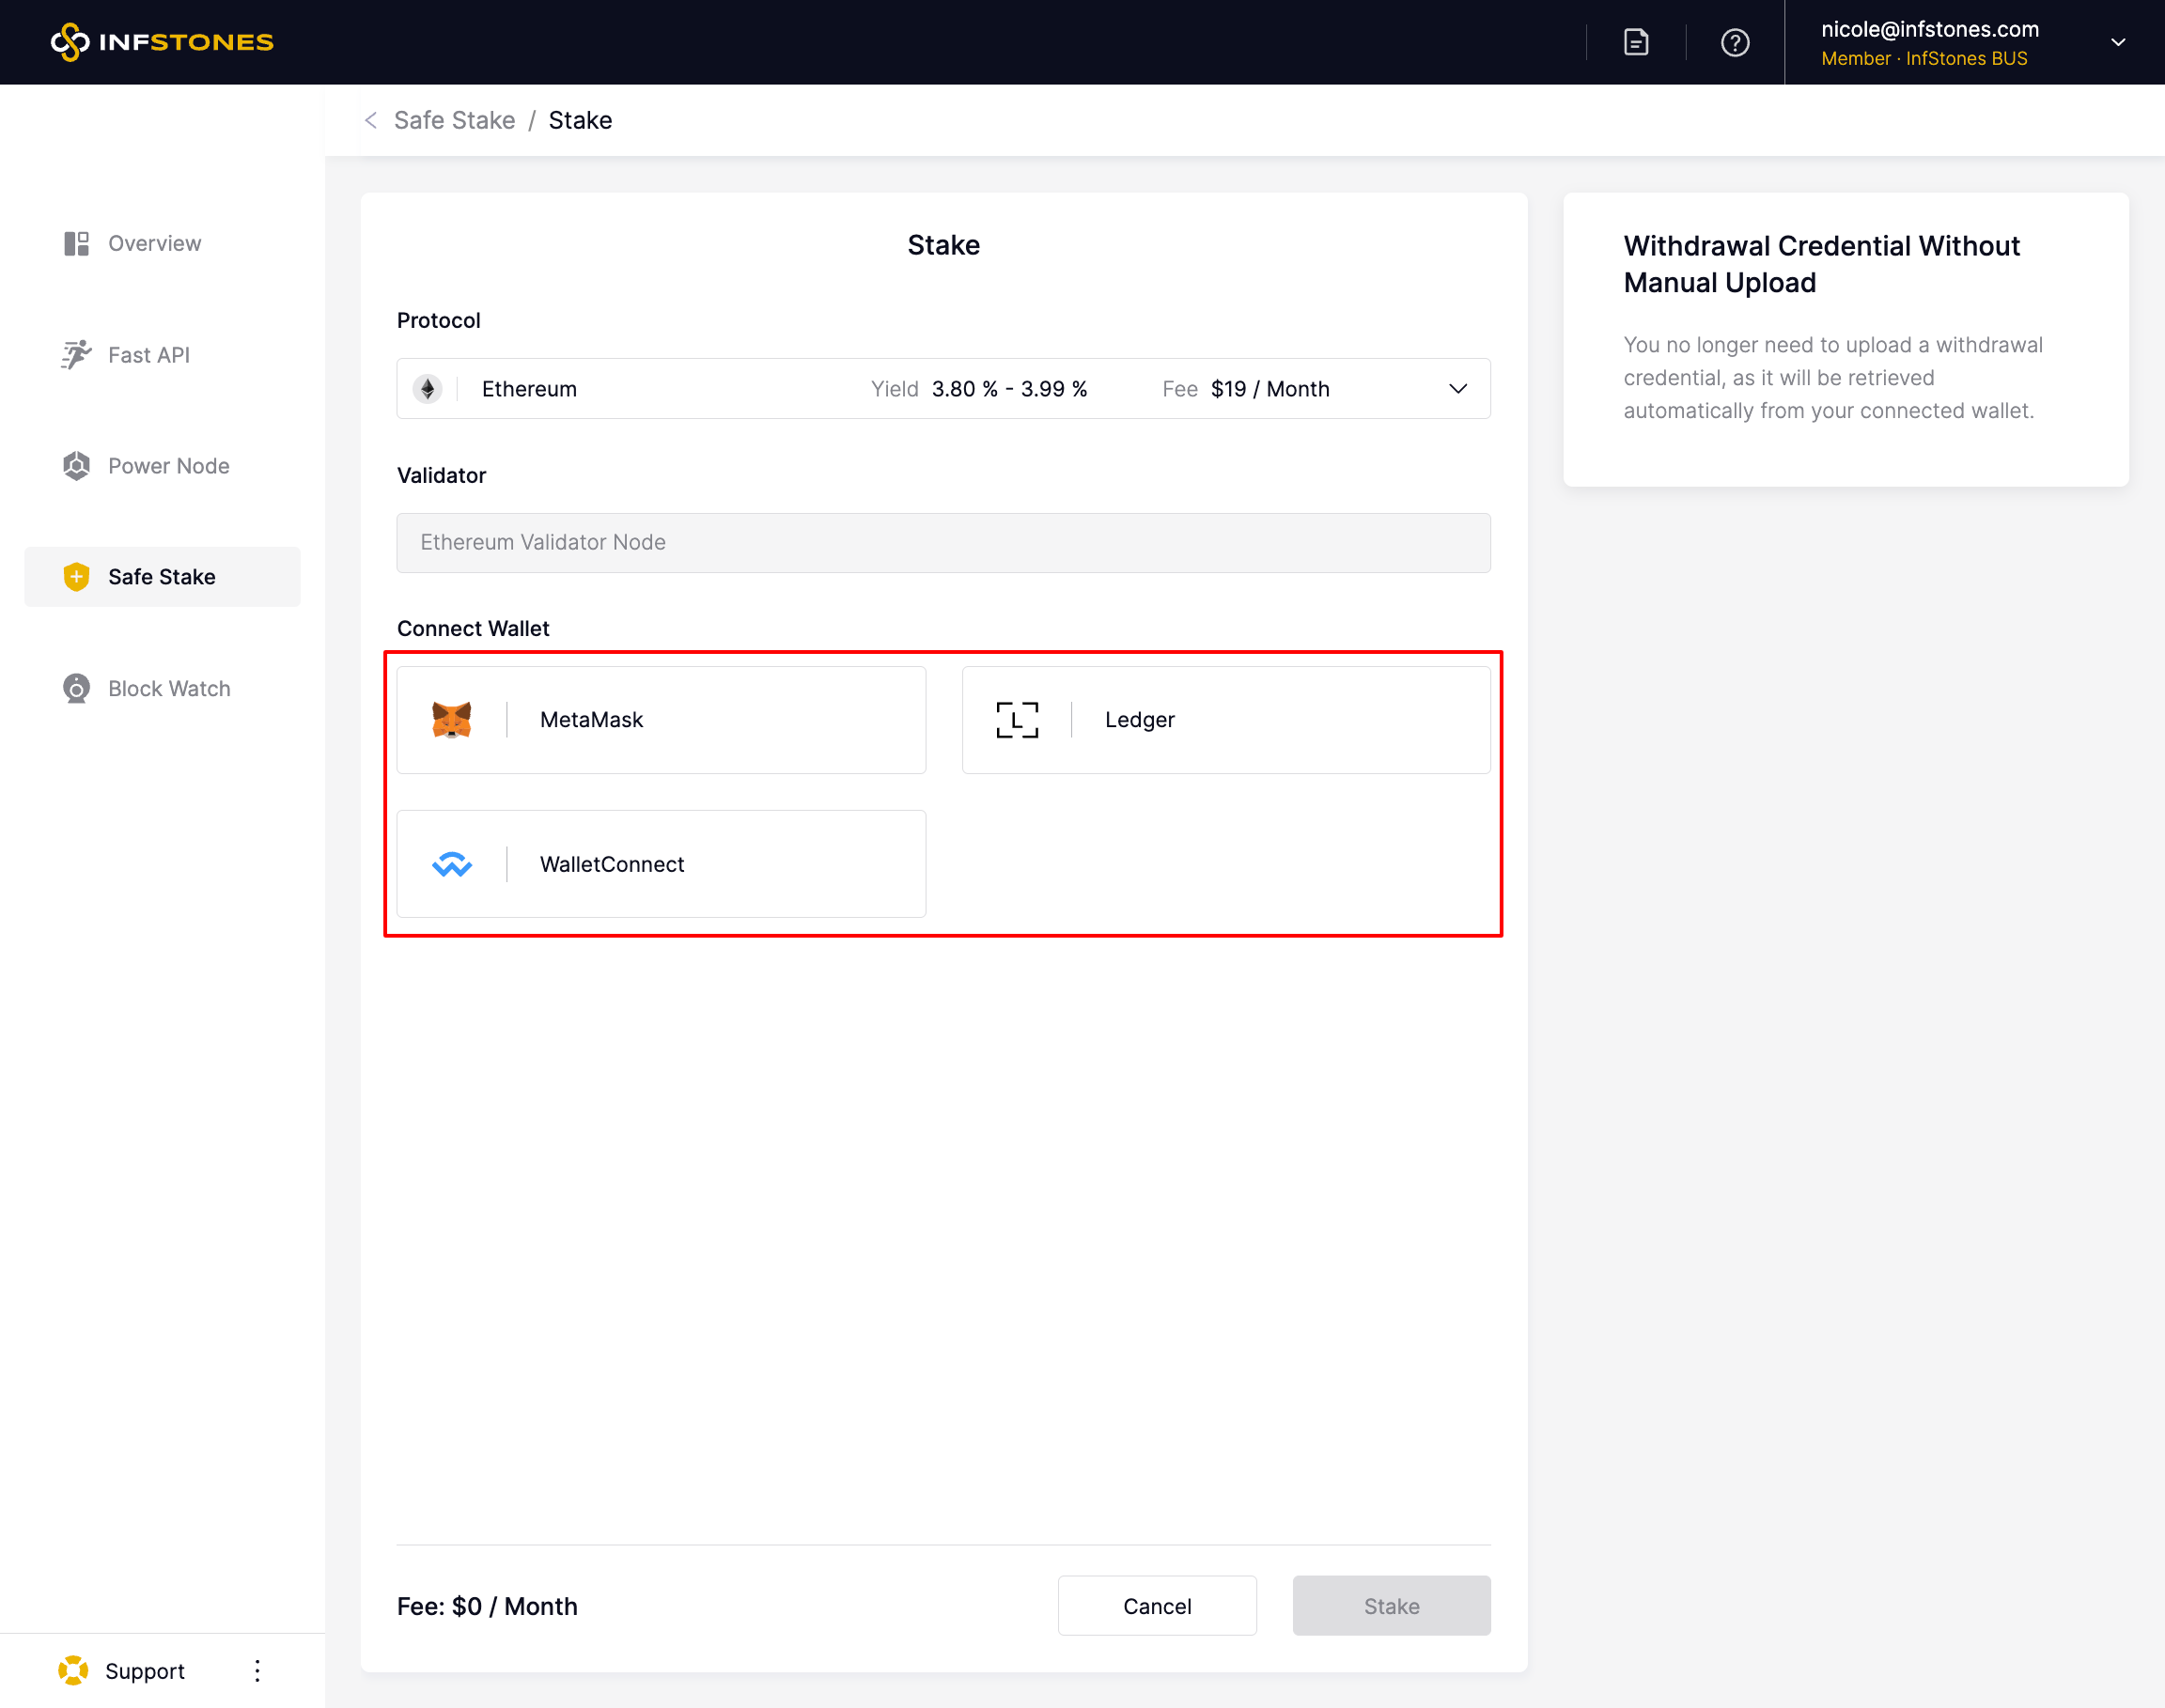Screen dimensions: 2165x1708
Task: Open Overview in the sidebar
Action: (x=154, y=243)
